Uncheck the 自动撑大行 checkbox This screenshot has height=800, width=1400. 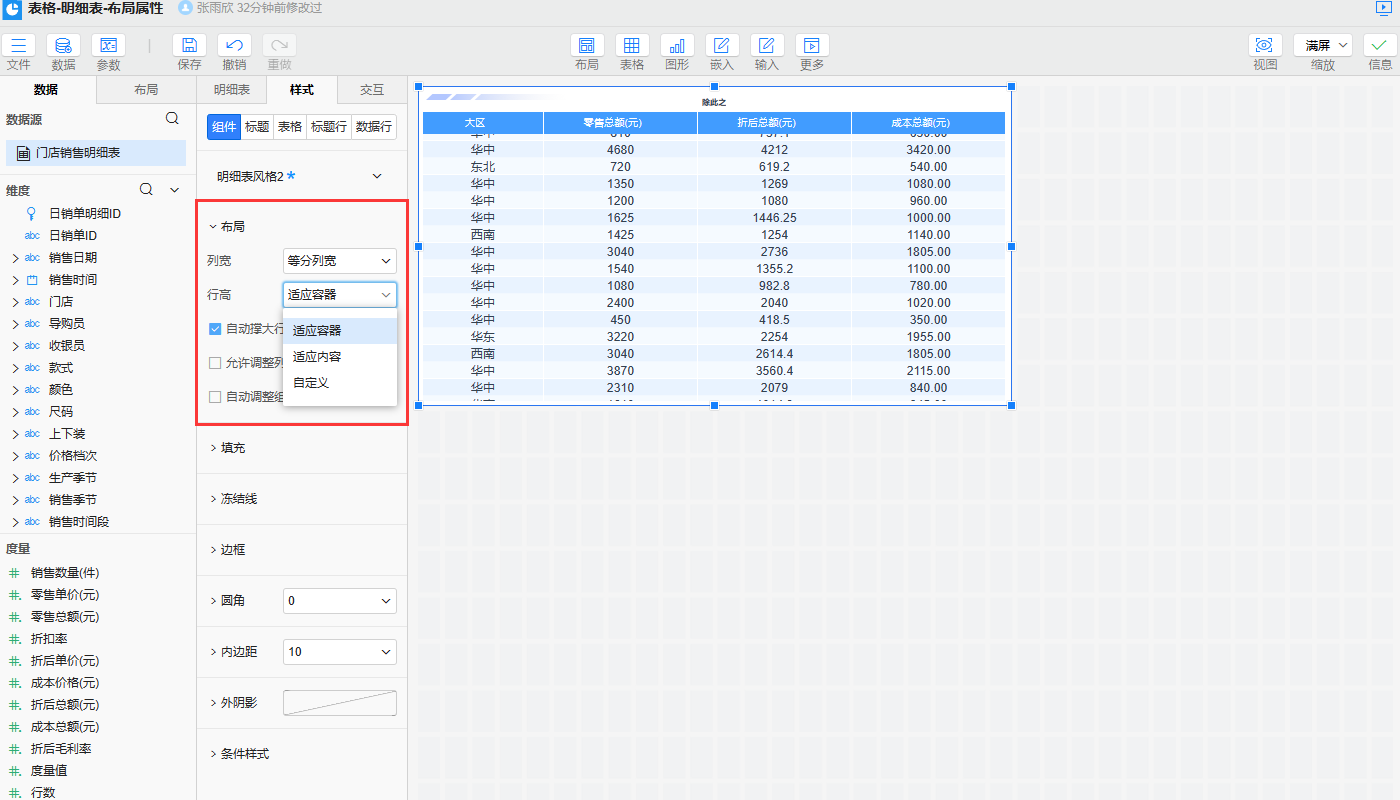coord(215,329)
